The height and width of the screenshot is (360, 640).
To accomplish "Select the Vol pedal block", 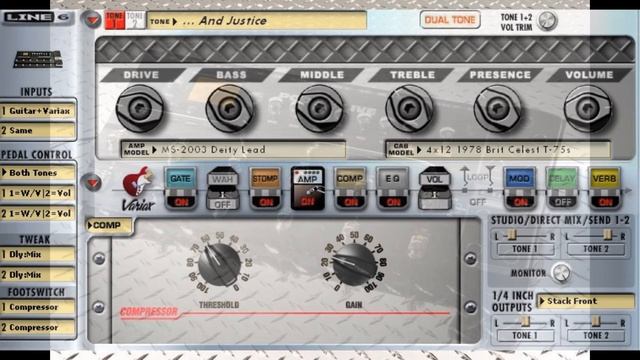I will click(x=435, y=188).
